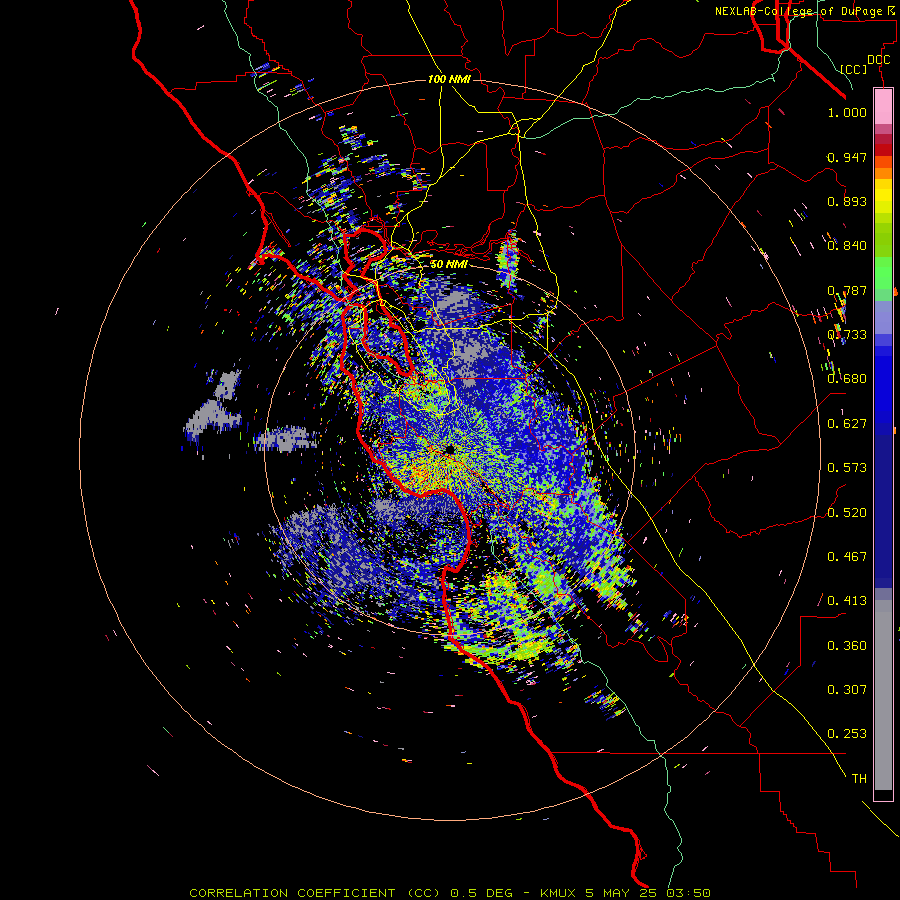
Task: Select the 0.893 scale value
Action: click(x=847, y=201)
